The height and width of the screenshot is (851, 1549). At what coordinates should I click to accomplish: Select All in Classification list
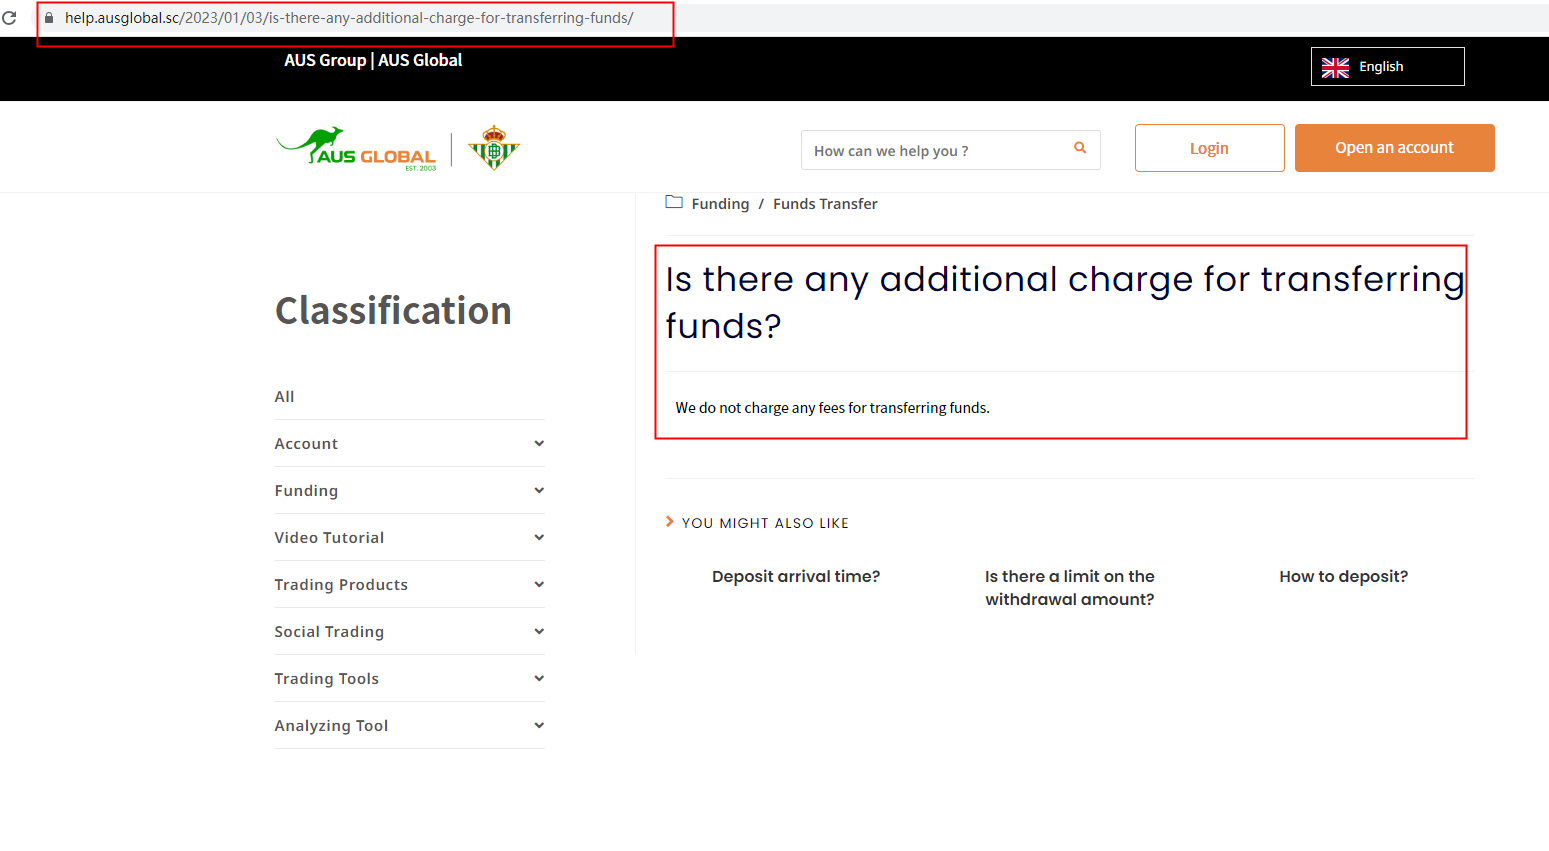click(285, 397)
